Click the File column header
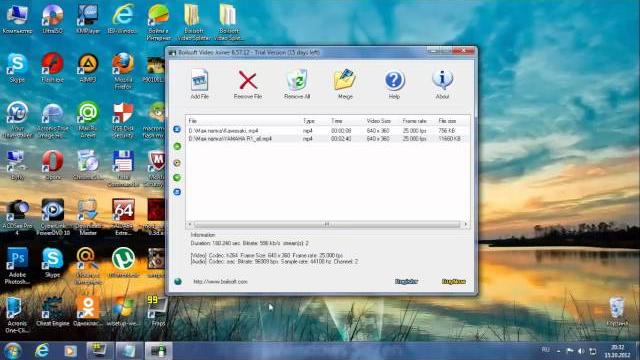The height and width of the screenshot is (360, 640). tap(243, 121)
